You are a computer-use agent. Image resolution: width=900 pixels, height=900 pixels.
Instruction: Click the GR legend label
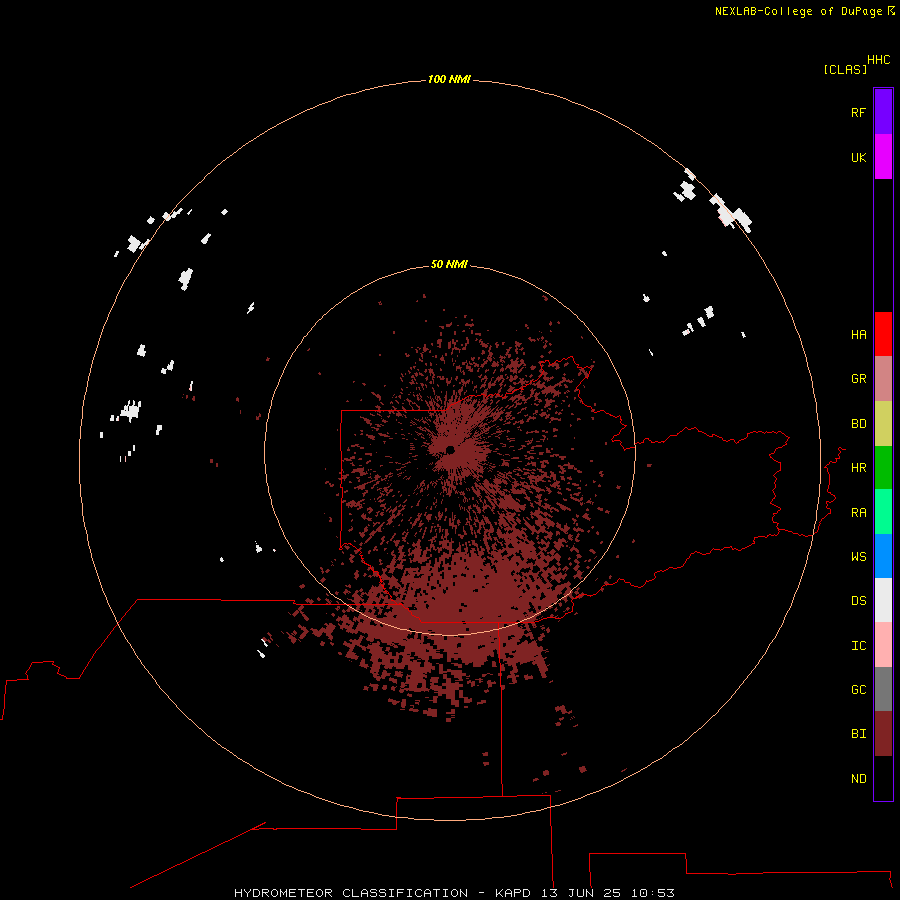pos(858,379)
